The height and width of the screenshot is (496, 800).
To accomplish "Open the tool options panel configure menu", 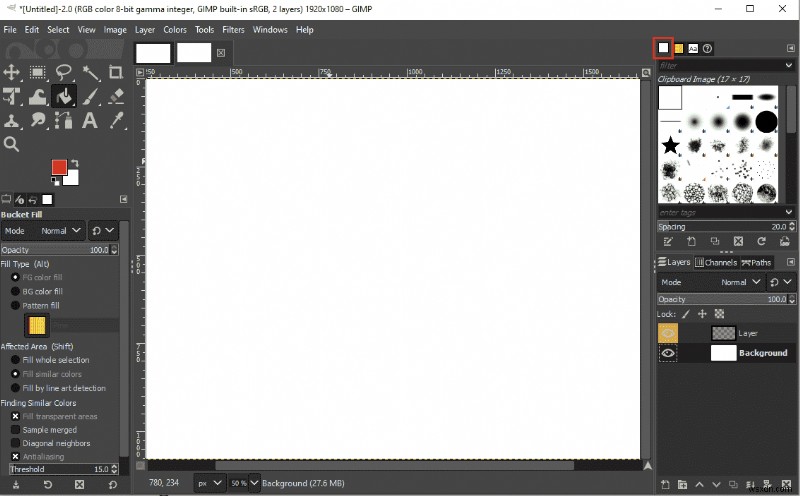I will [x=123, y=200].
